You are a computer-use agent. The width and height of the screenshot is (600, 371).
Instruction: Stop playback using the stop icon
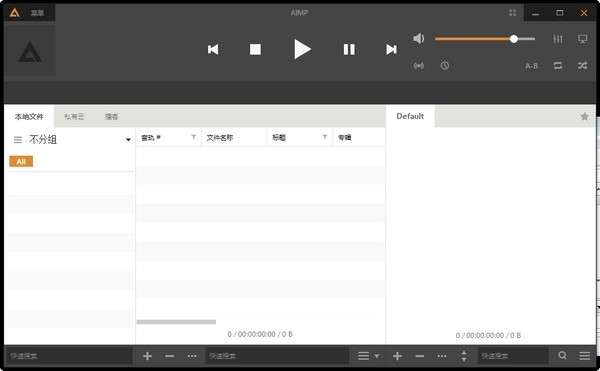(255, 49)
